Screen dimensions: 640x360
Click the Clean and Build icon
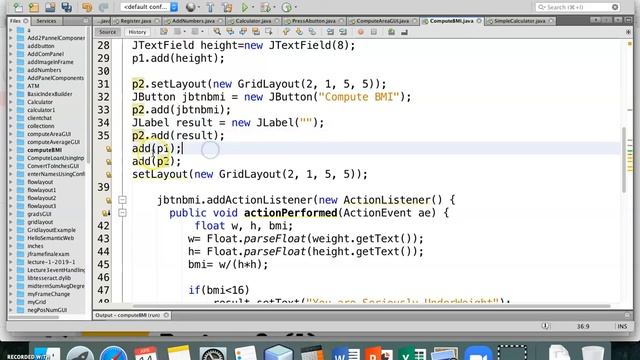[227, 7]
